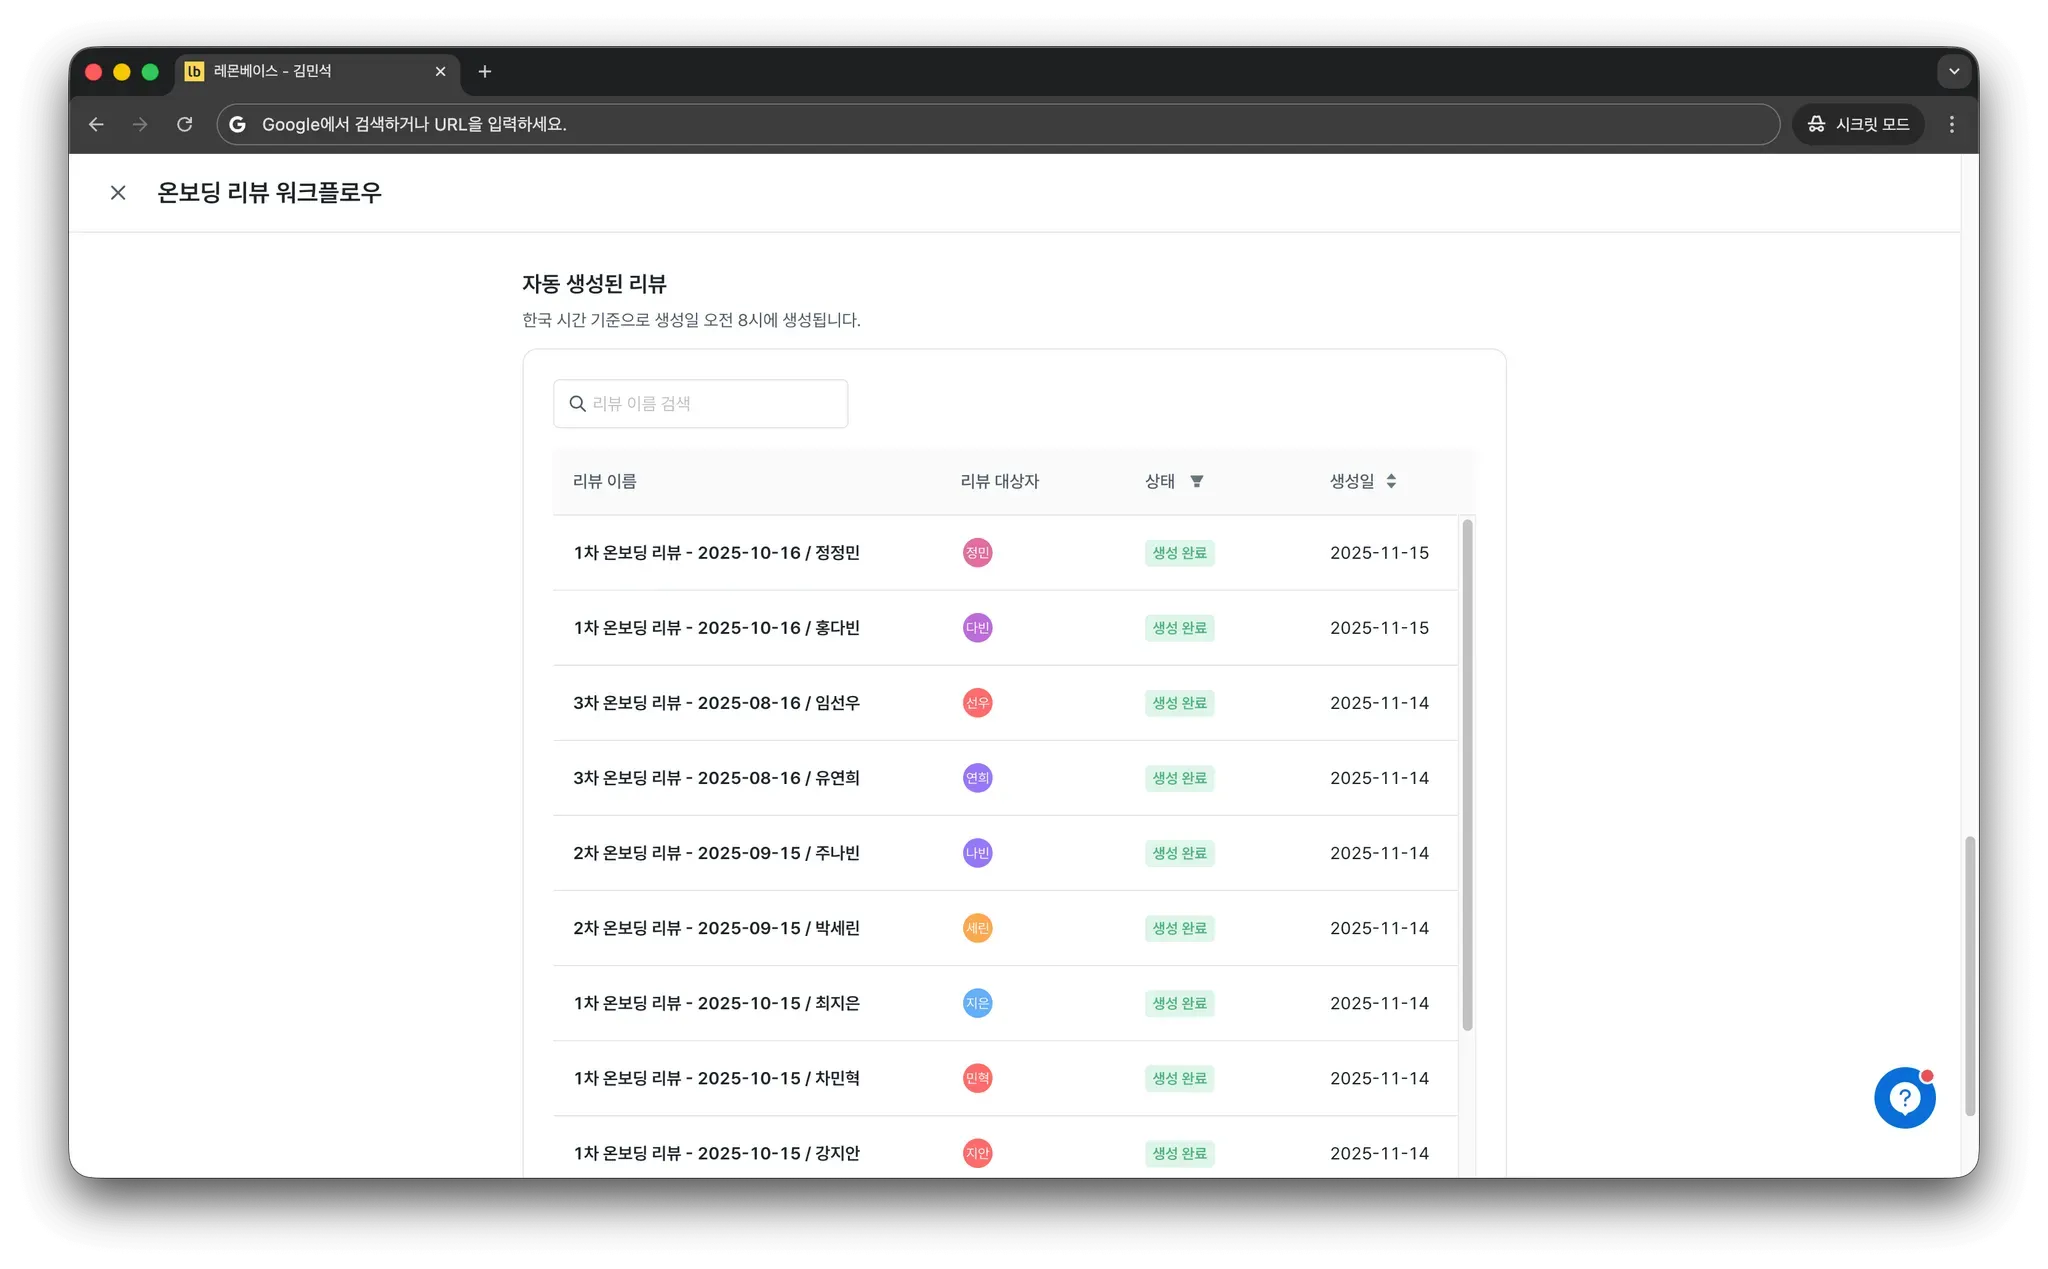The image size is (2048, 1269).
Task: Click the 세린 avatar
Action: [x=977, y=928]
